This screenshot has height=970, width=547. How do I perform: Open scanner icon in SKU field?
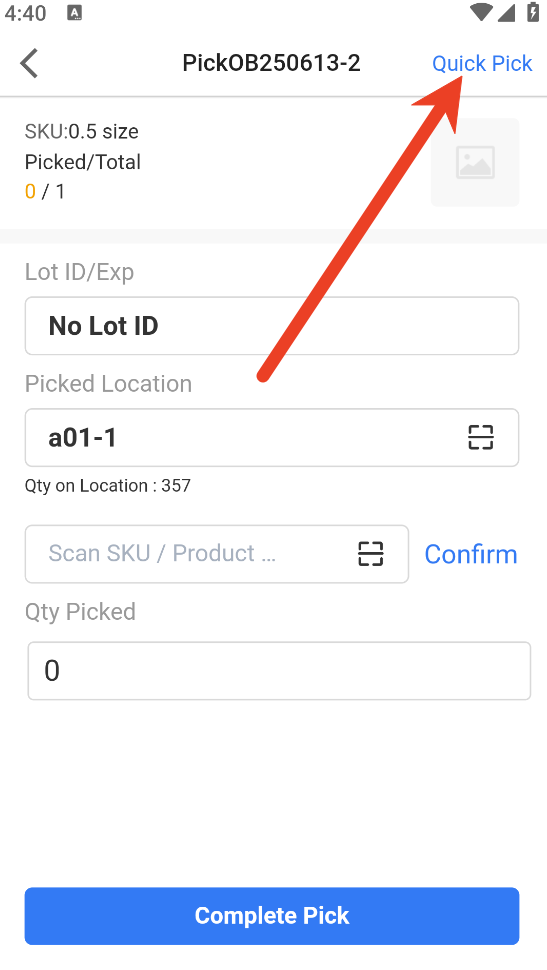(x=371, y=554)
